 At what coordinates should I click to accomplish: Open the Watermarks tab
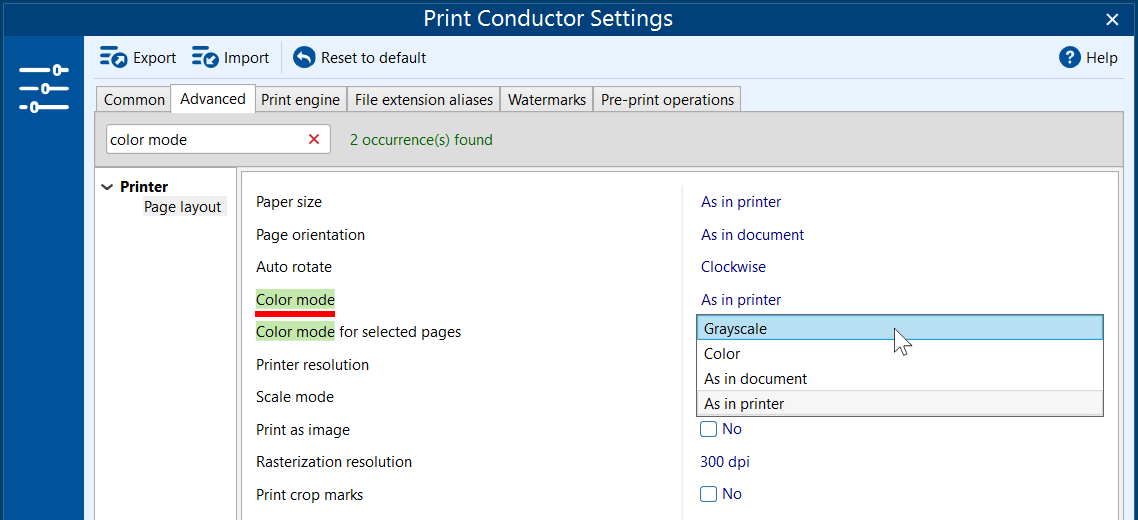point(546,100)
